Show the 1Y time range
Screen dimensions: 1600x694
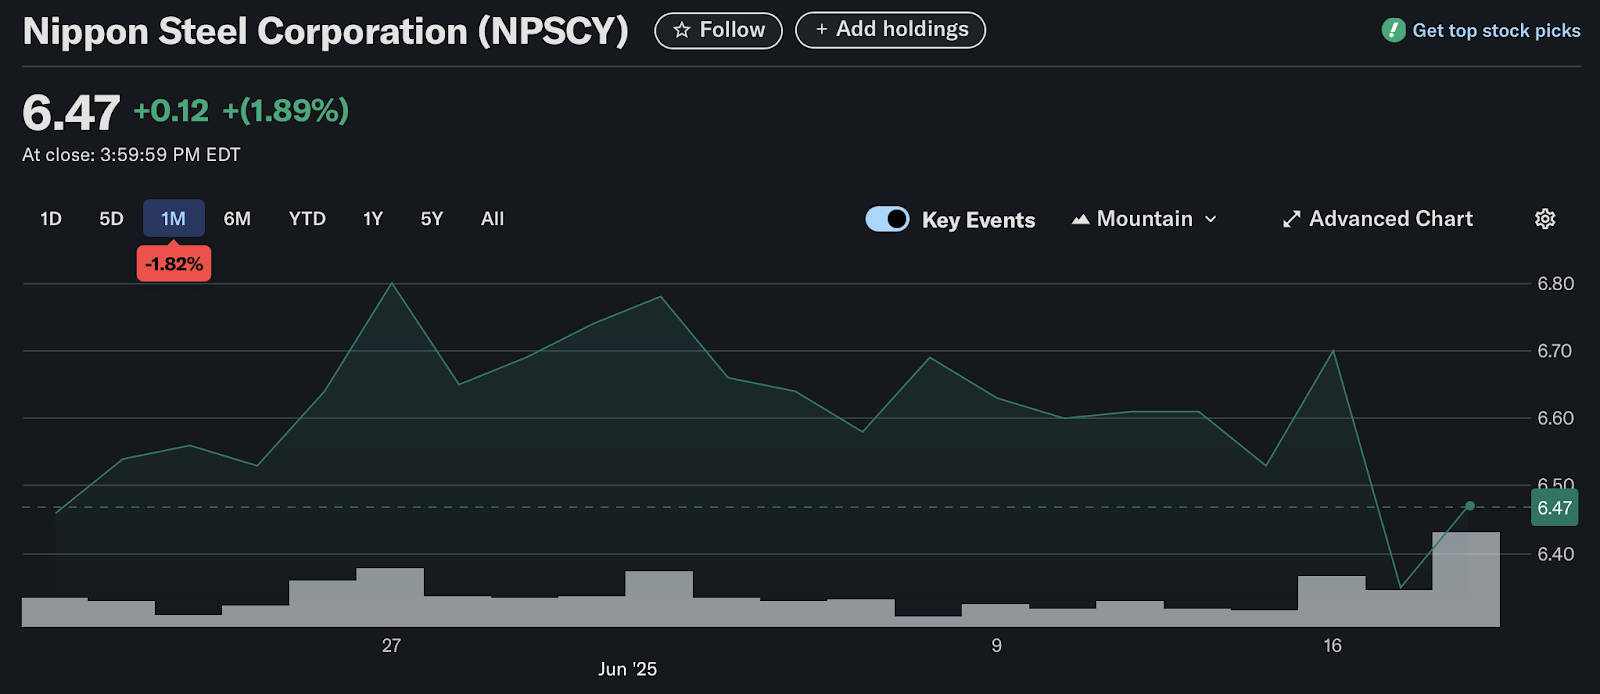point(373,218)
